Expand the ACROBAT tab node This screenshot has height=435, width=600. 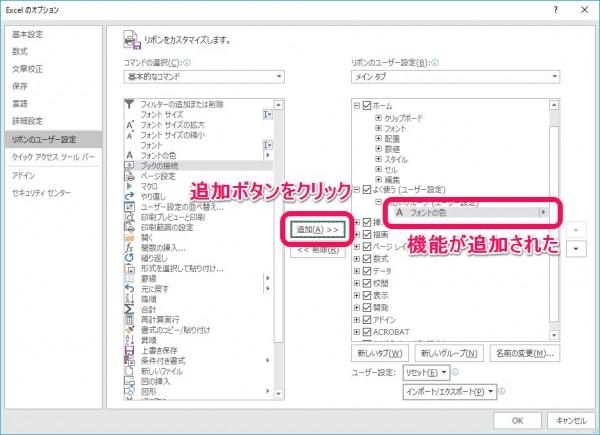pos(357,332)
